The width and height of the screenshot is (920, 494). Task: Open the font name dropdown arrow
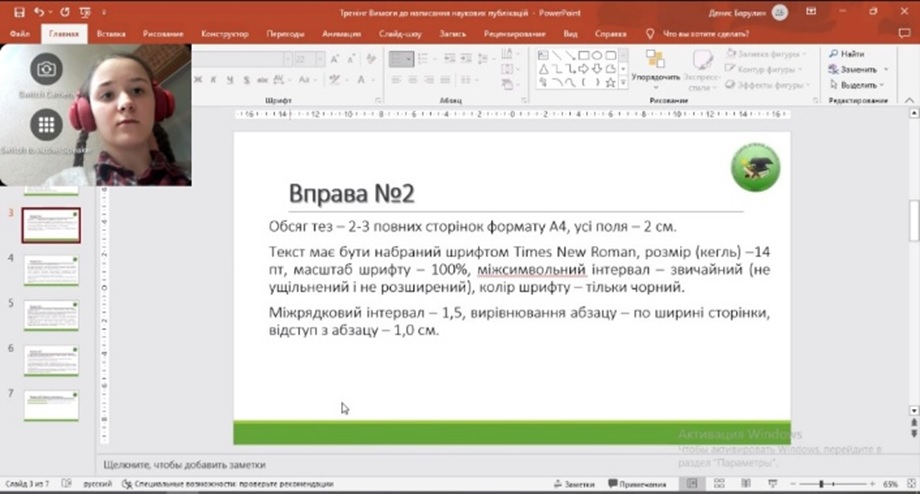(288, 59)
